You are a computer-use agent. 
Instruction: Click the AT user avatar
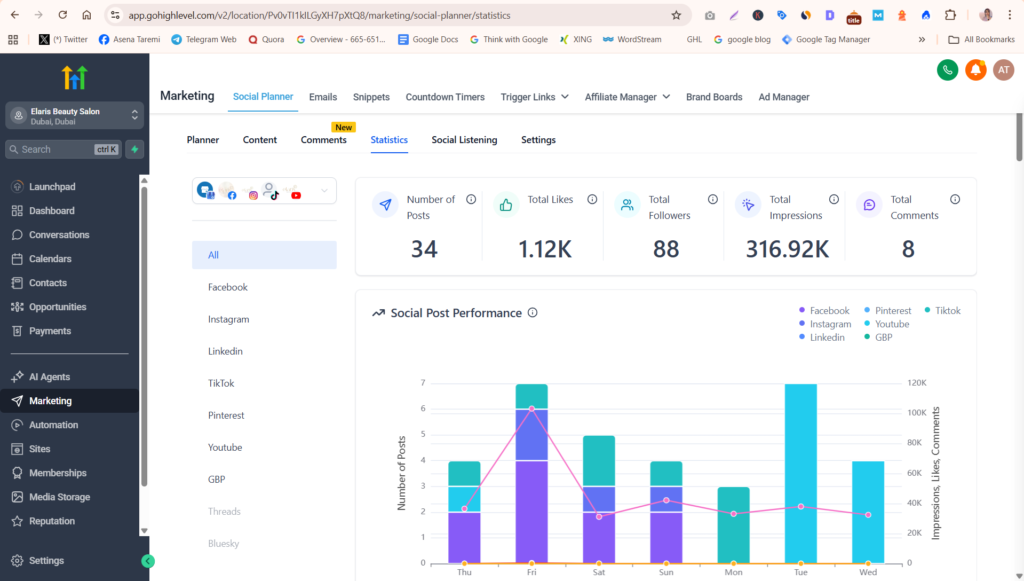(x=1004, y=70)
